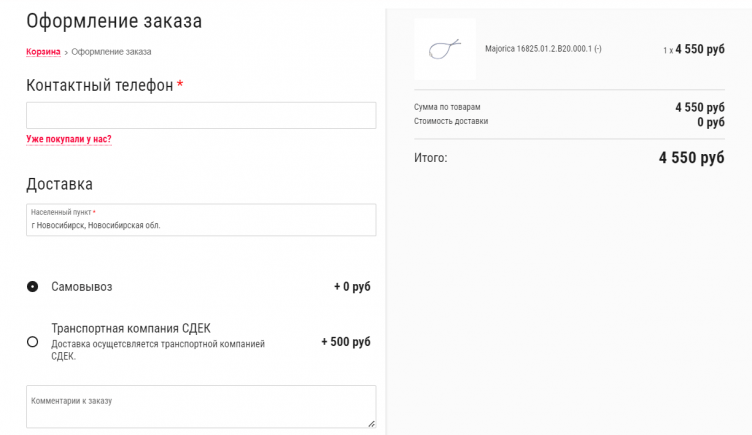Open the Majorica product thumbnail image
Image resolution: width=752 pixels, height=435 pixels.
pos(445,49)
